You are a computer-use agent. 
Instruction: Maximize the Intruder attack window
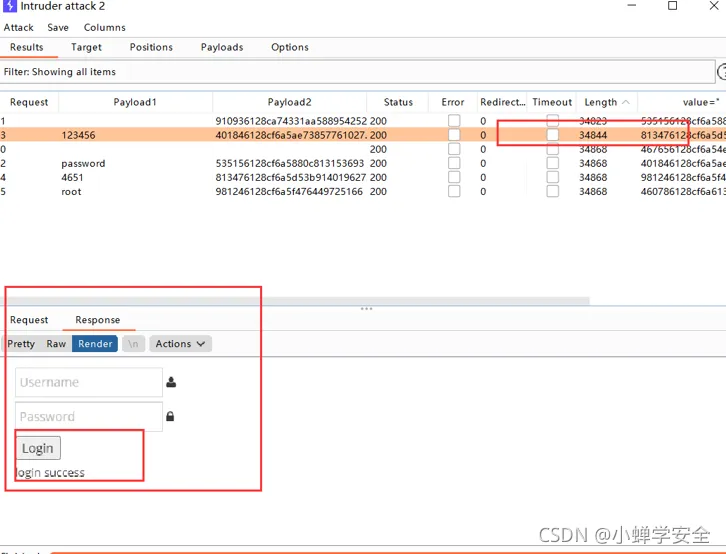pyautogui.click(x=672, y=6)
